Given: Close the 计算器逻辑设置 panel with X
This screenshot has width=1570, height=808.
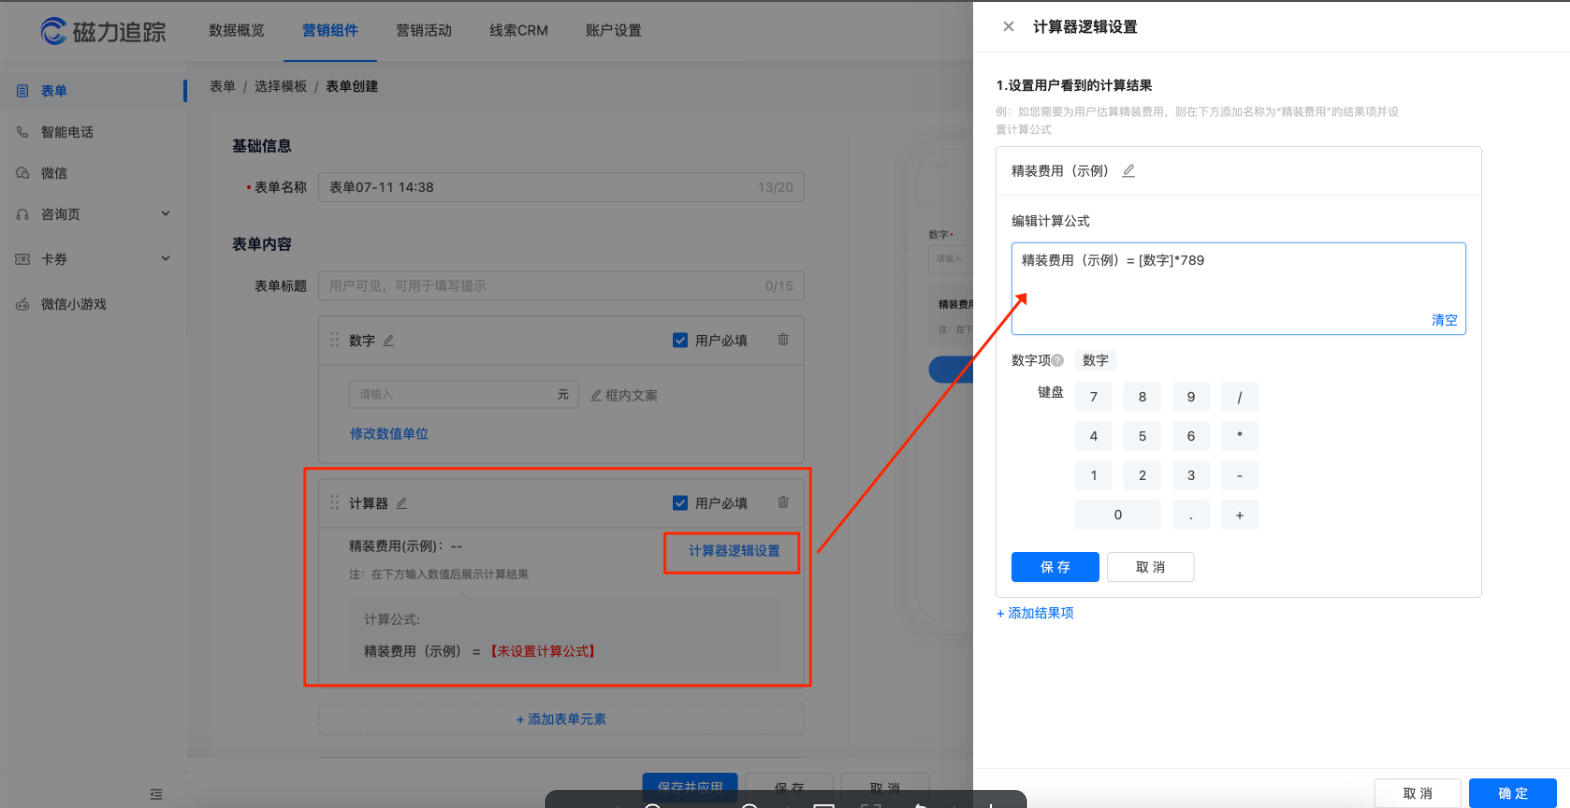Looking at the screenshot, I should tap(1008, 27).
